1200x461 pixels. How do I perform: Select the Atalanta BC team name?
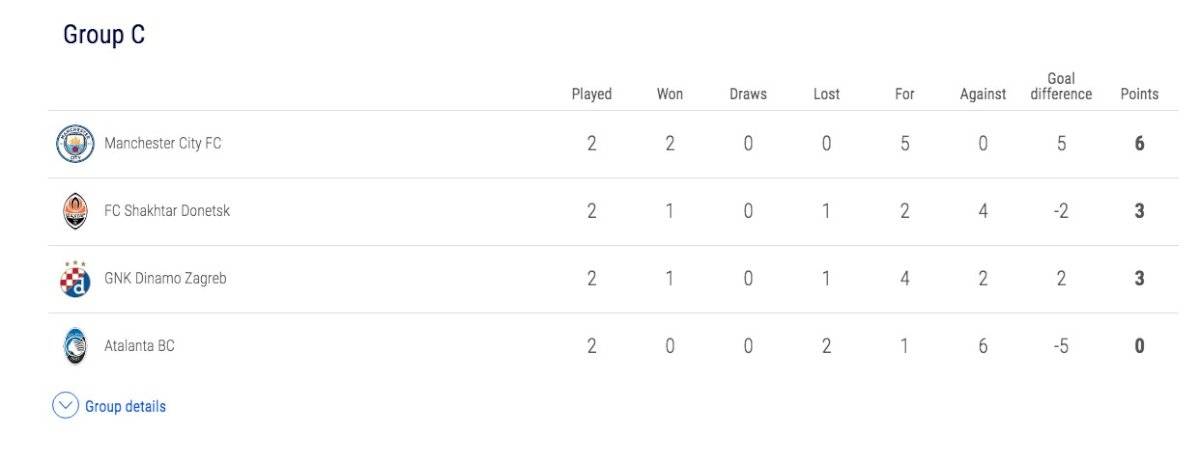[x=139, y=346]
